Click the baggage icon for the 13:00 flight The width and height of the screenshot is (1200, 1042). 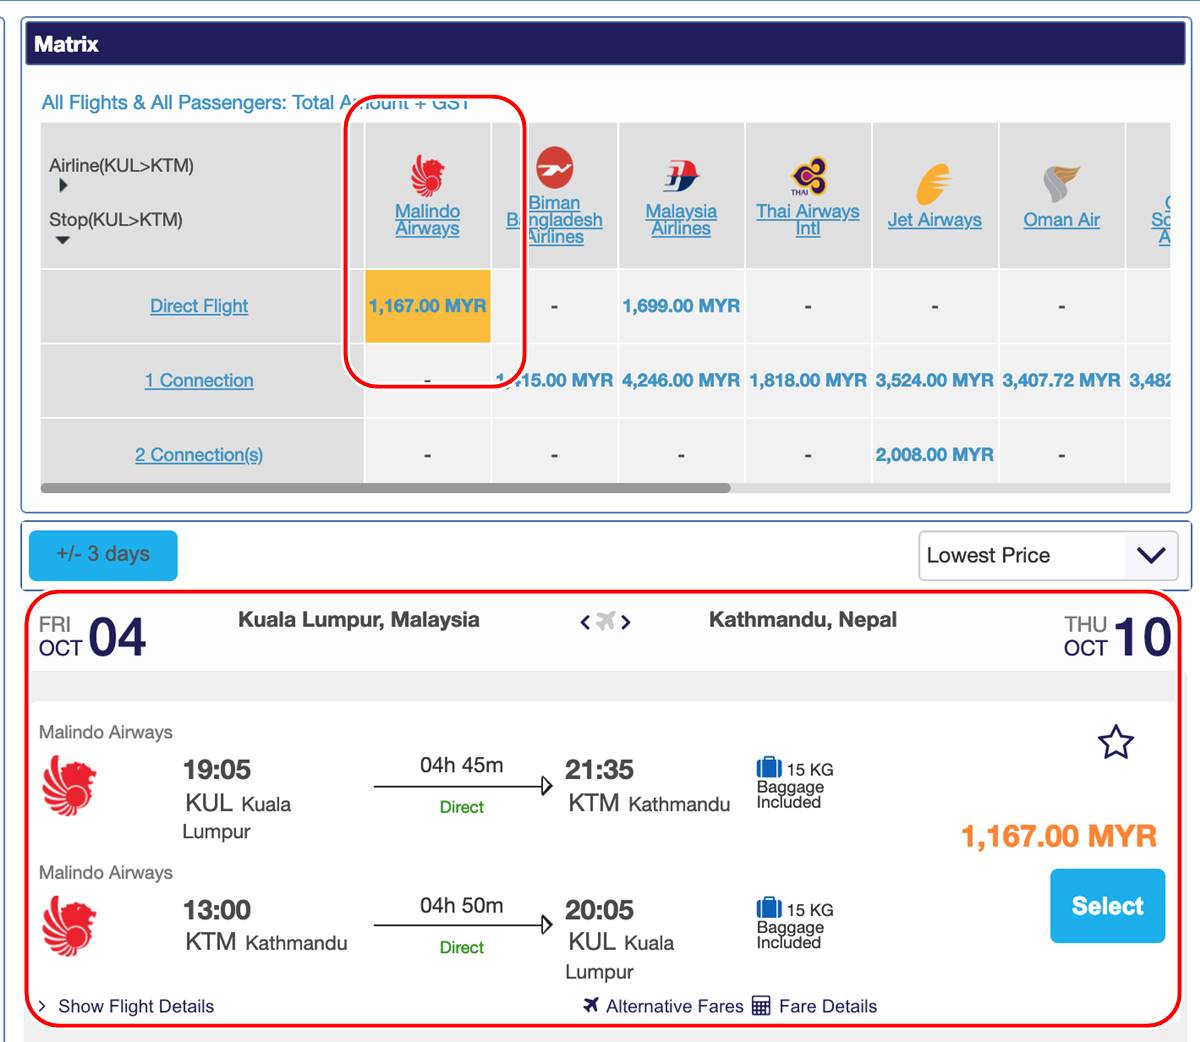(769, 908)
